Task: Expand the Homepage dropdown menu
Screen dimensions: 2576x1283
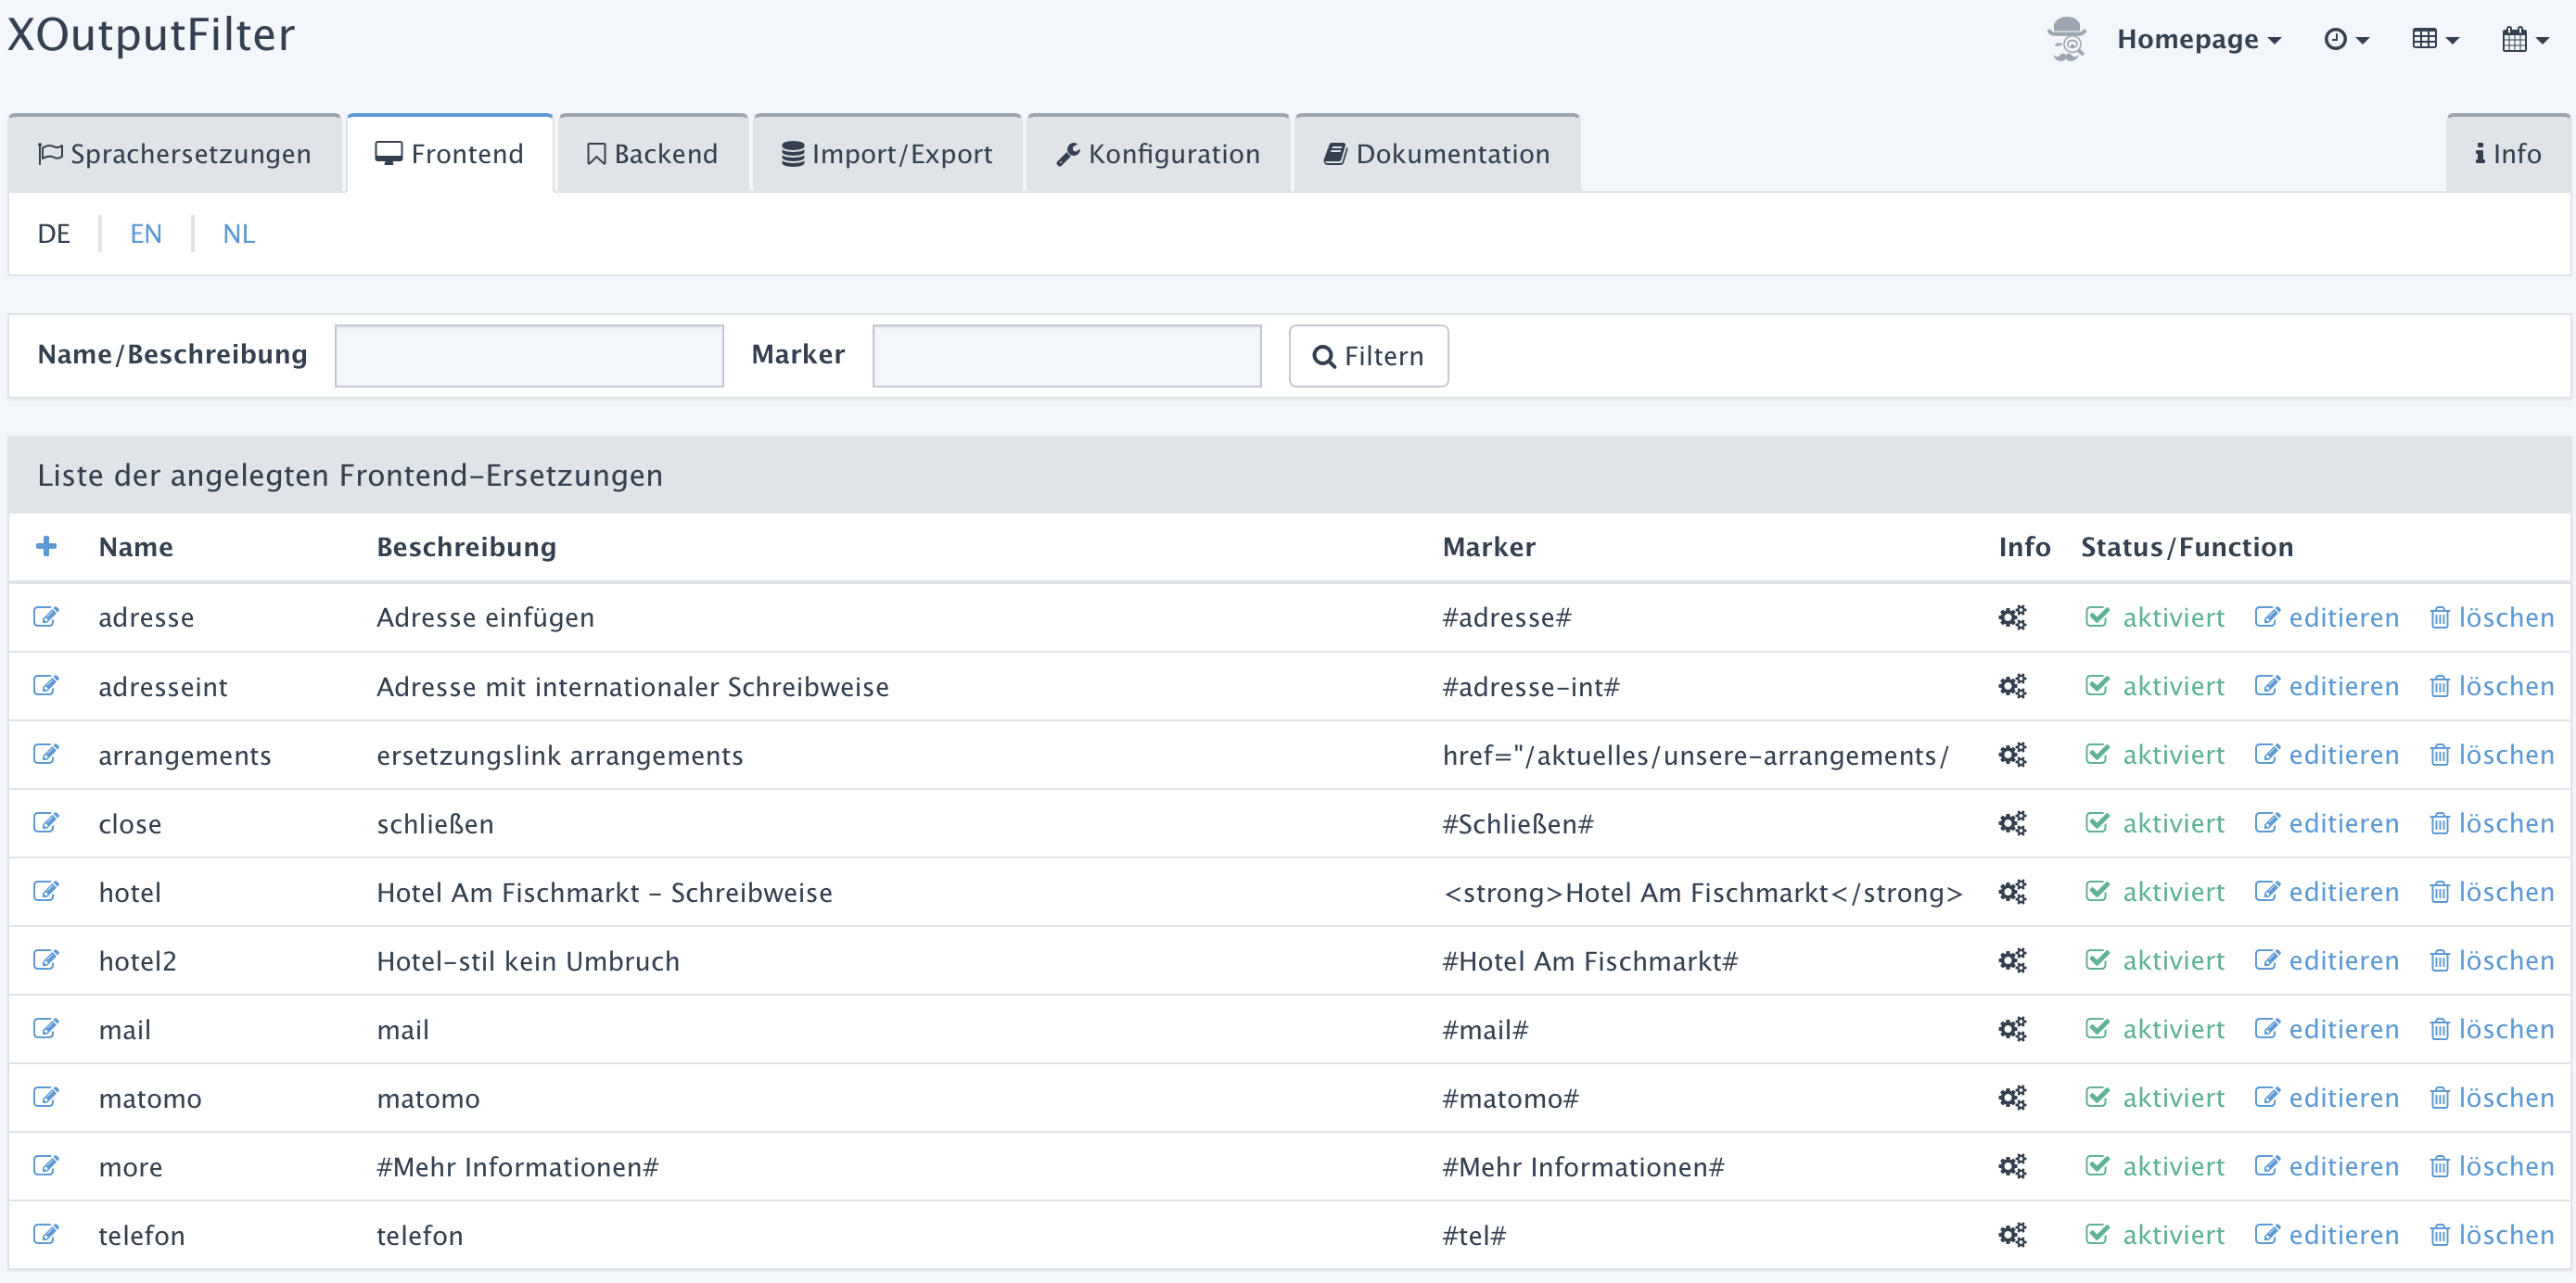Action: pyautogui.click(x=2199, y=40)
